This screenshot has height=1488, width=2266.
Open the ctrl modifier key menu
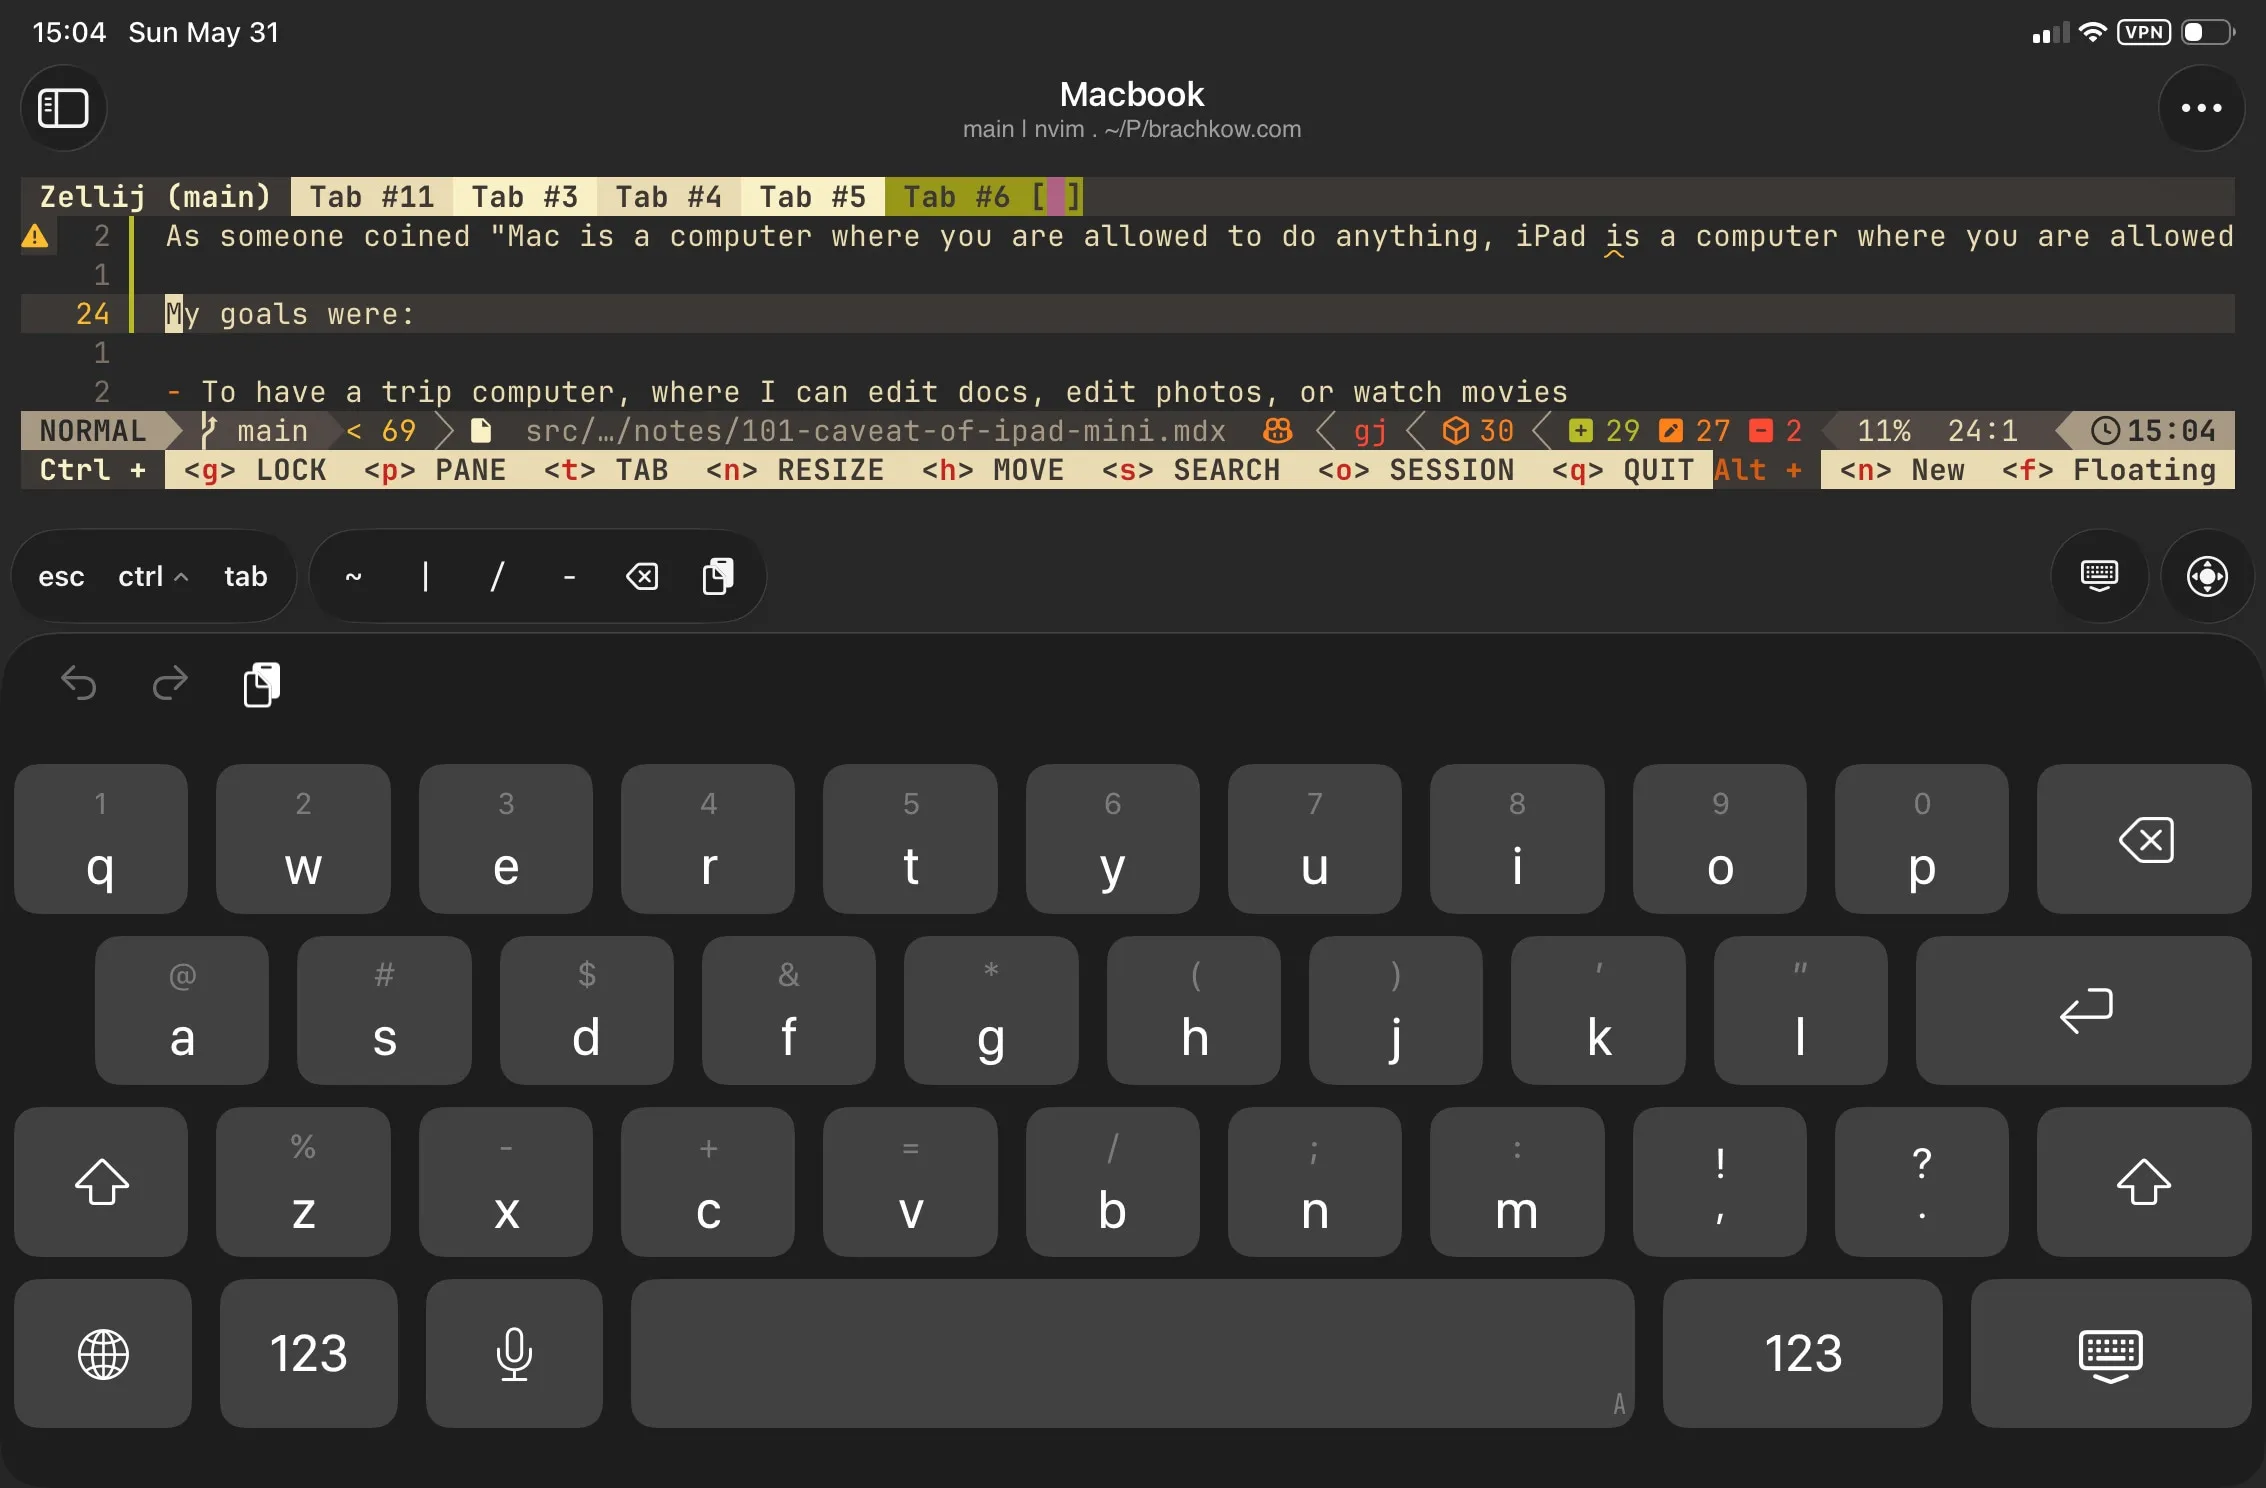click(152, 577)
